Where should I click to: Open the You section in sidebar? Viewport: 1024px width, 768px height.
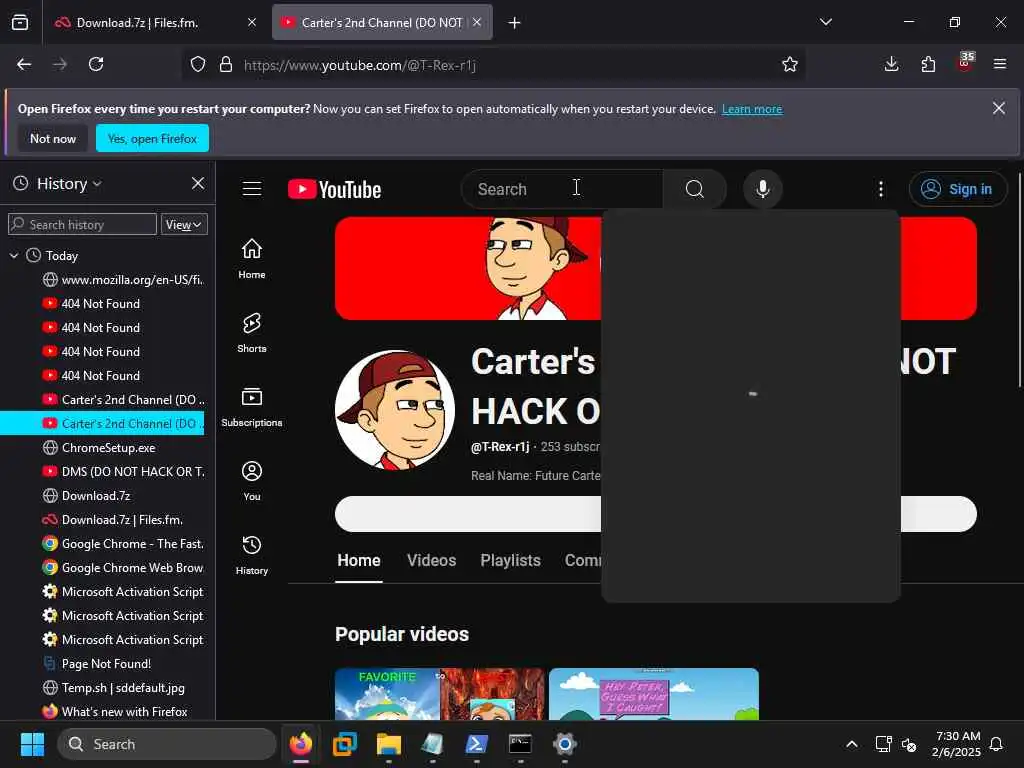(251, 481)
